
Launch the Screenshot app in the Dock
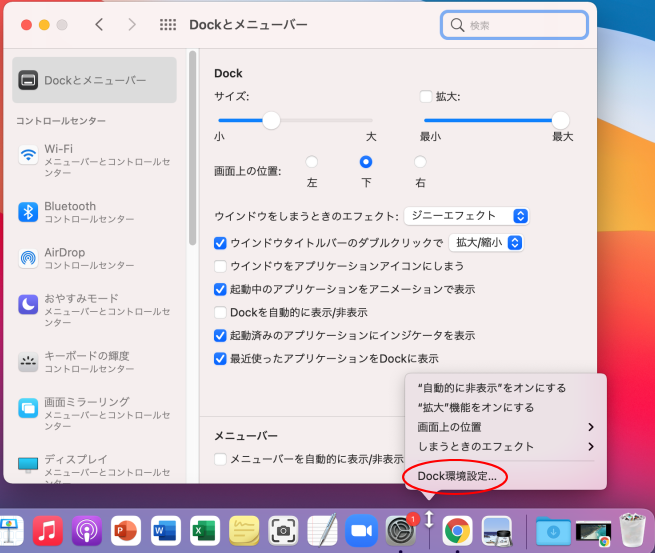283,530
